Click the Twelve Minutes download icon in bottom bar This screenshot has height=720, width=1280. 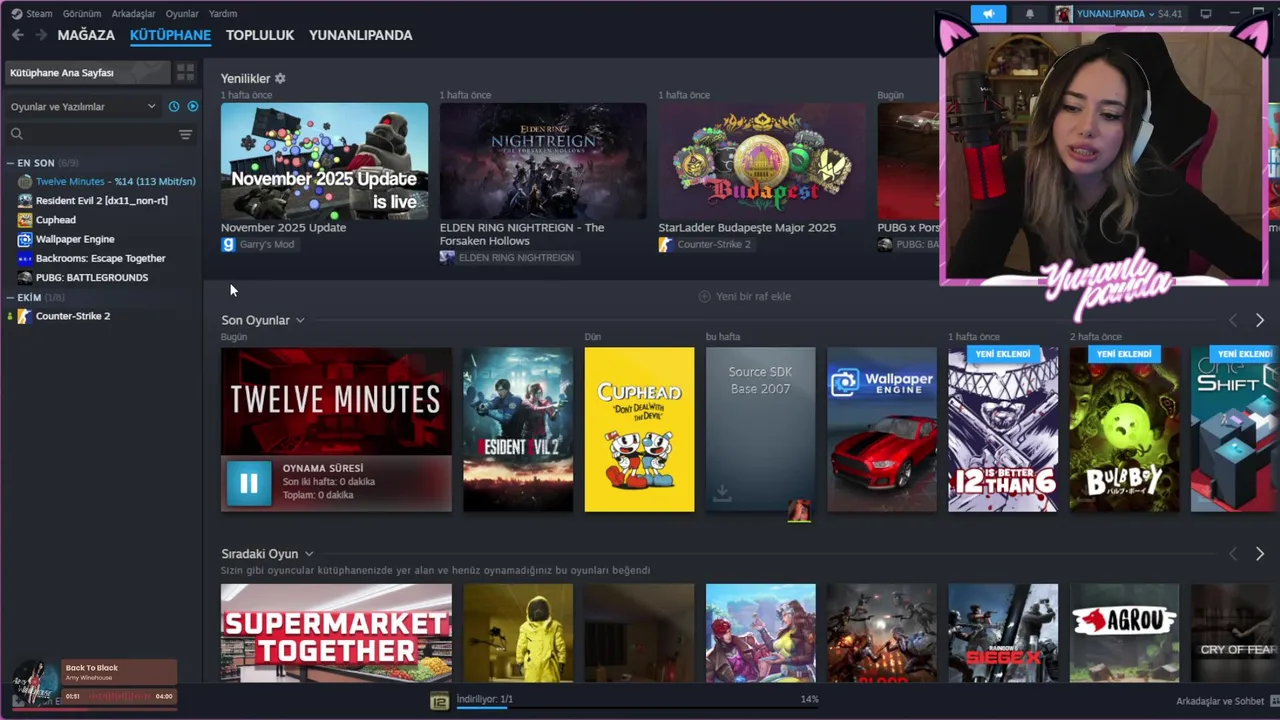pyautogui.click(x=439, y=701)
